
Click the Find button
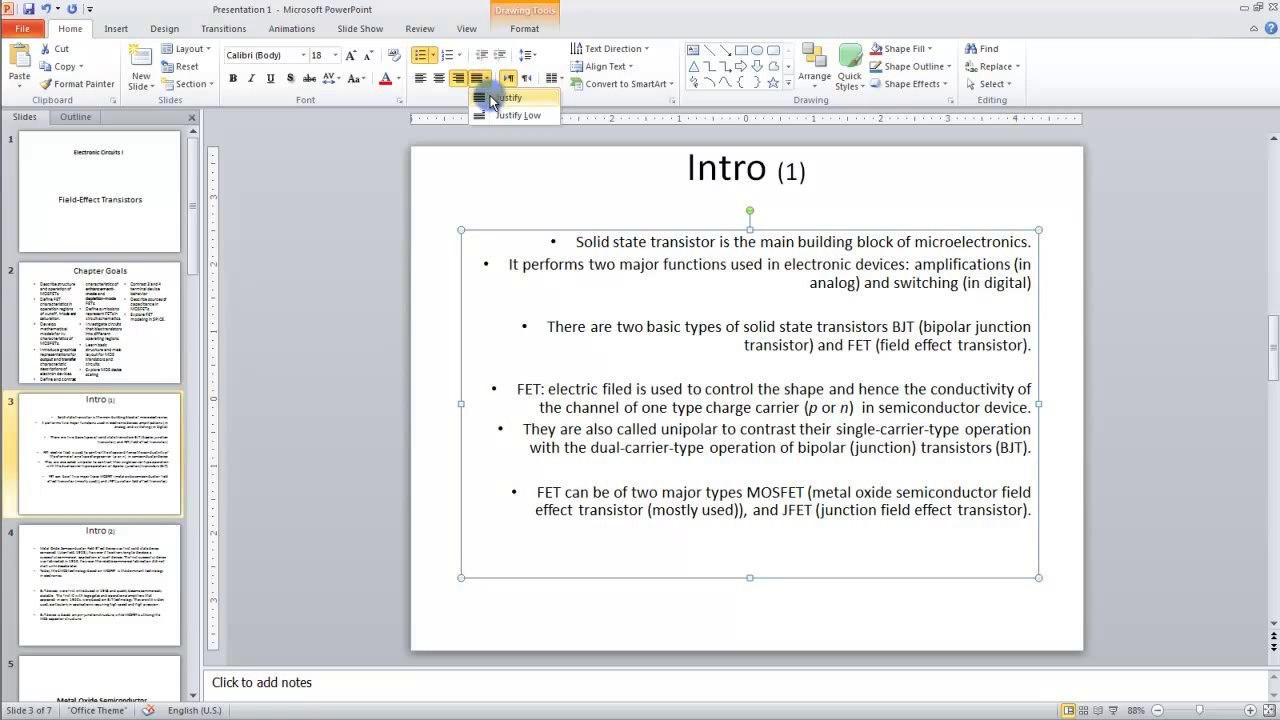982,48
